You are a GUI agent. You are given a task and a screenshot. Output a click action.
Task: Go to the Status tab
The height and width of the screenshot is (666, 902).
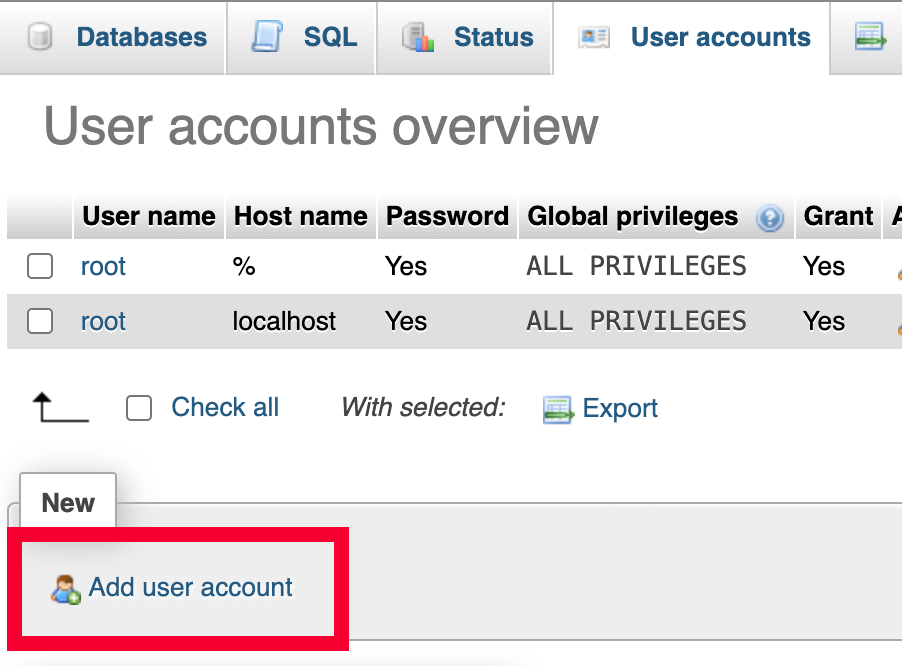point(493,38)
